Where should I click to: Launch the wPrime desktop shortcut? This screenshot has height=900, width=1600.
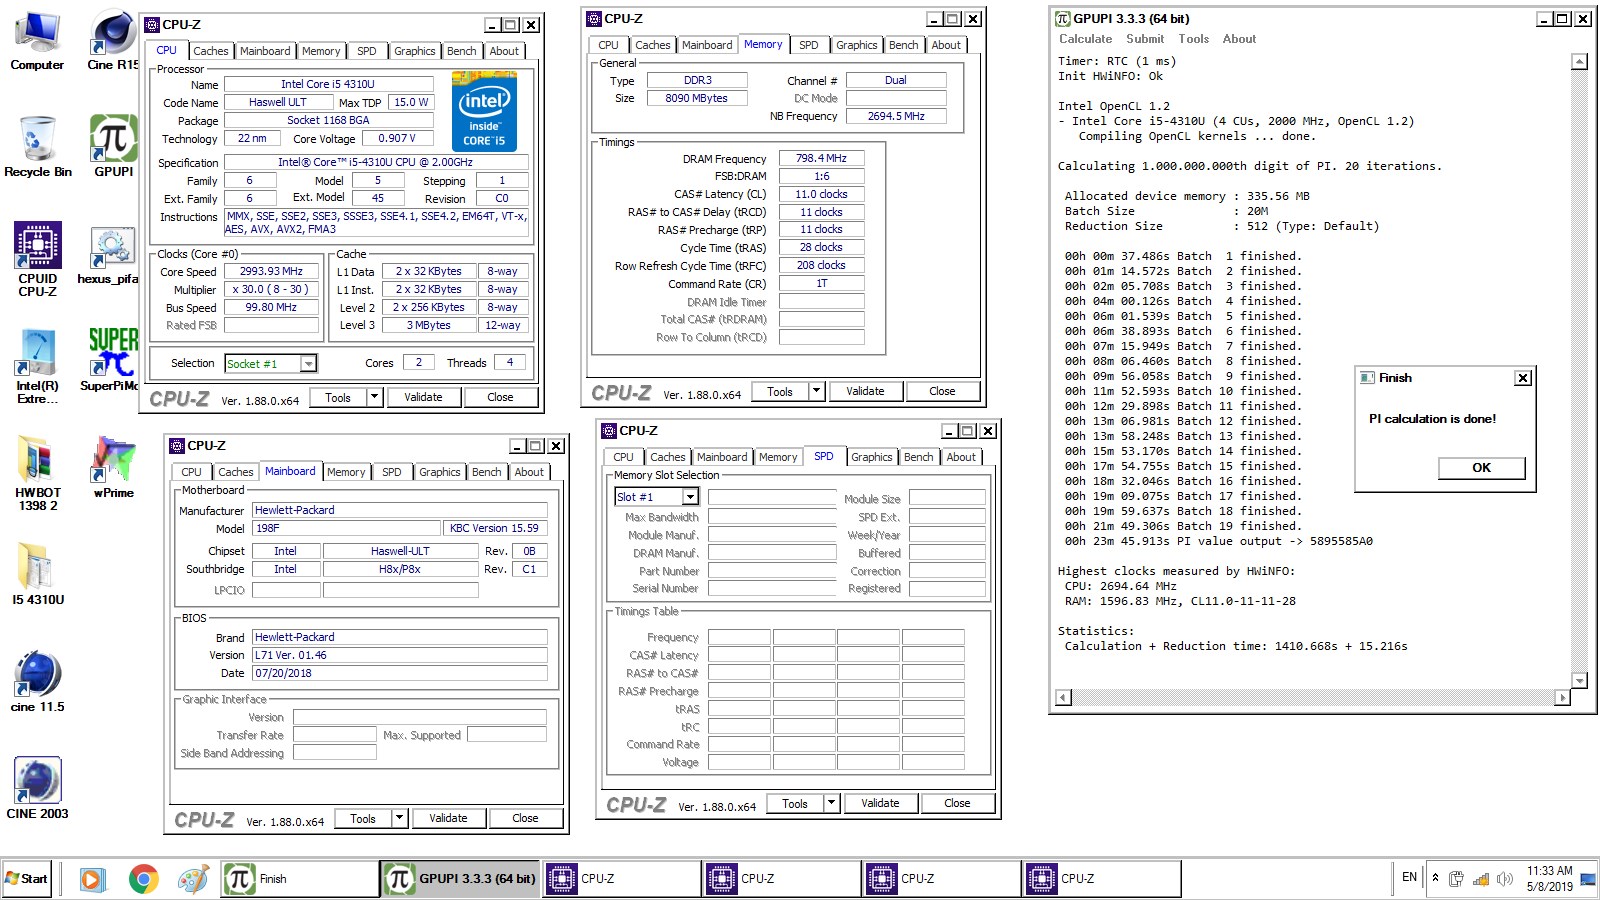point(113,467)
